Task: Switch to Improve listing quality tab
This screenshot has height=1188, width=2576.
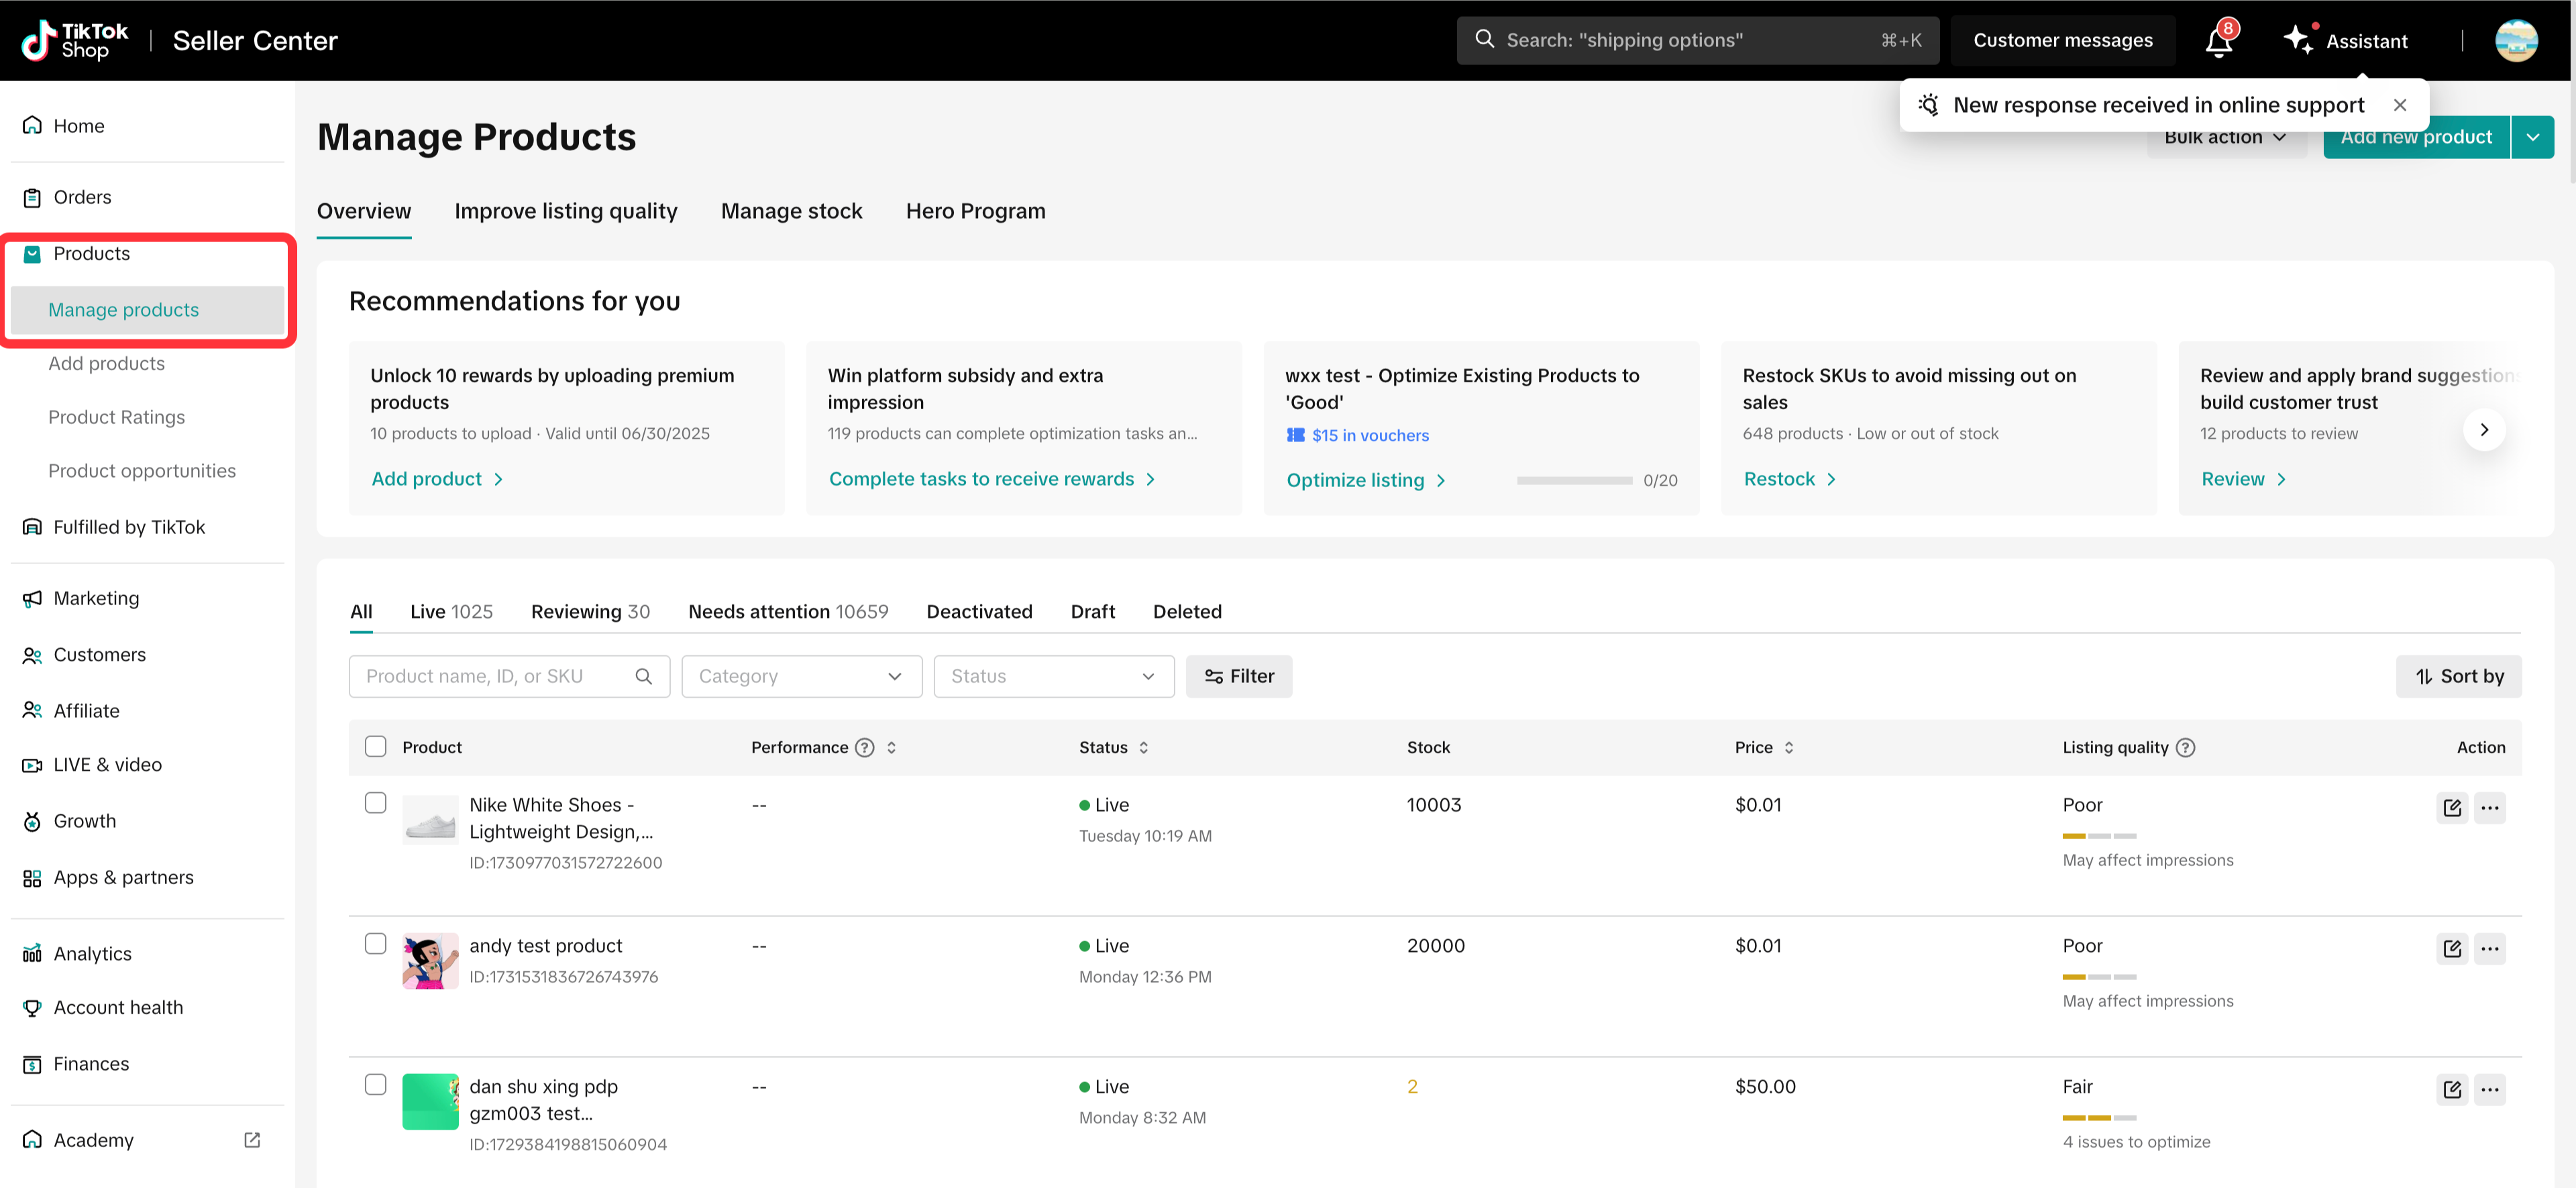Action: click(x=565, y=211)
